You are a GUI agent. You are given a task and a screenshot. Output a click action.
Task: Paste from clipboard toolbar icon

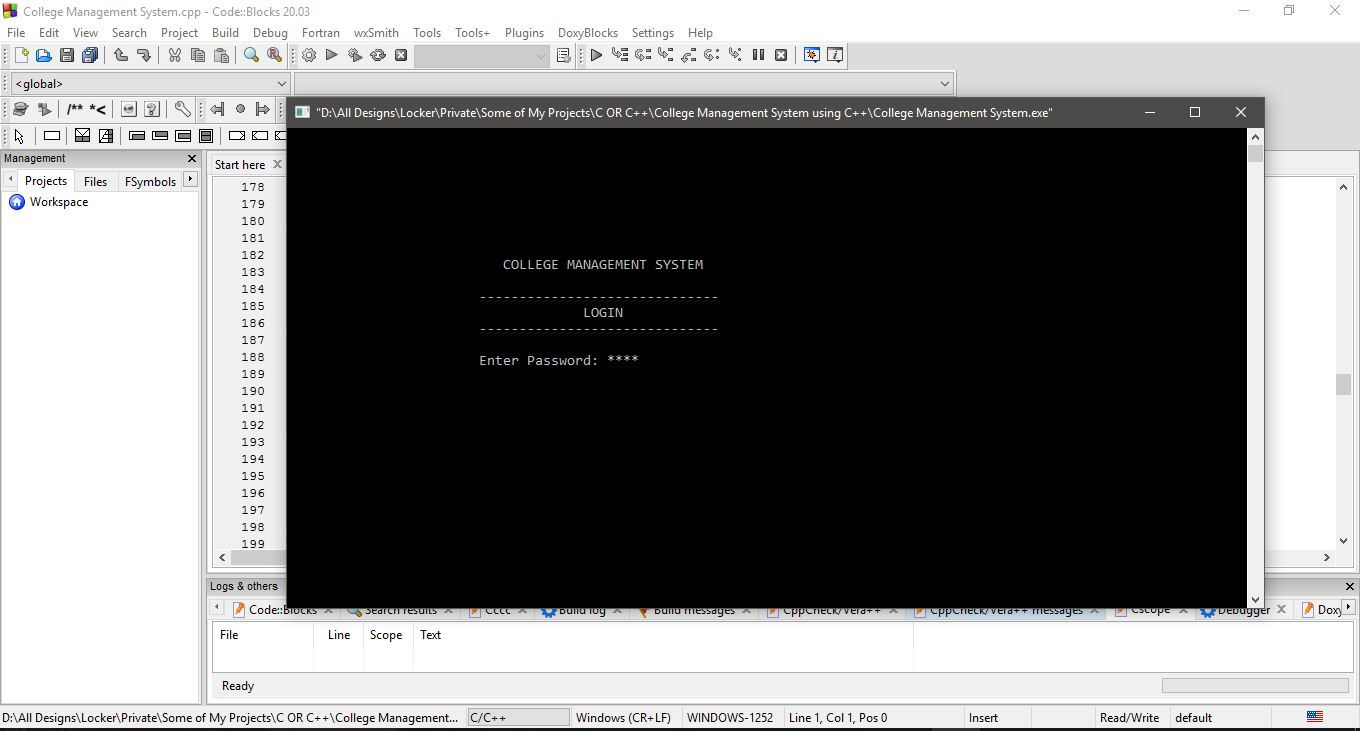coord(221,56)
